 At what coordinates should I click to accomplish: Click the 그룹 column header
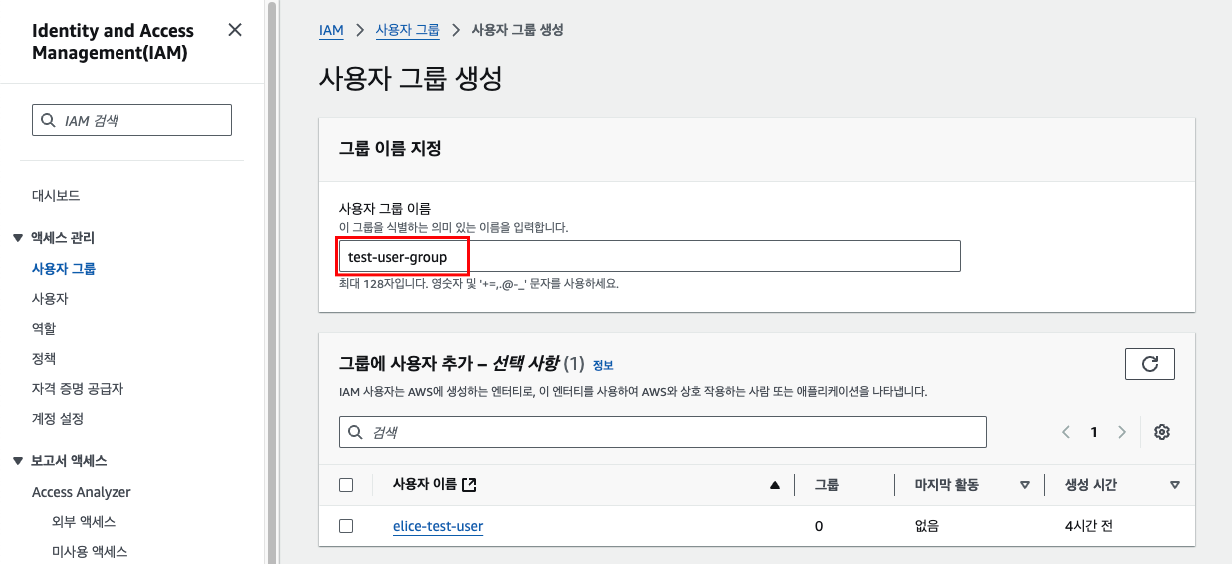[827, 485]
